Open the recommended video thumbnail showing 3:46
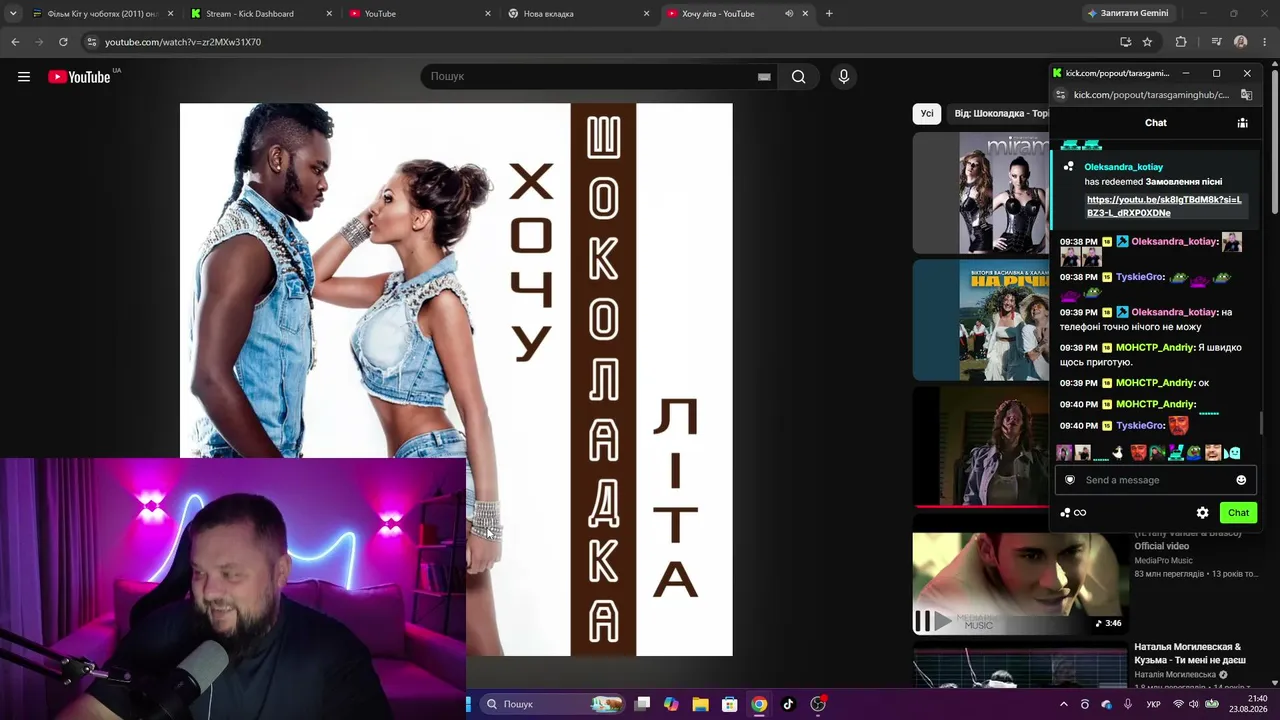This screenshot has width=1280, height=720. [x=1020, y=584]
